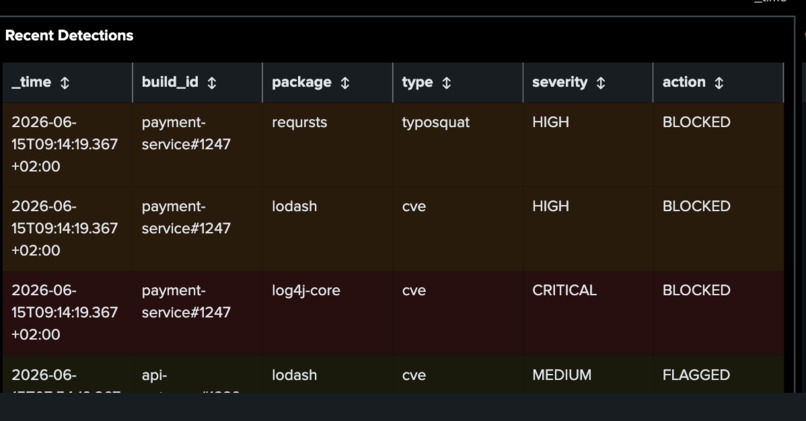Click HIGH severity in the reqursts row
The width and height of the screenshot is (806, 421).
click(x=551, y=122)
